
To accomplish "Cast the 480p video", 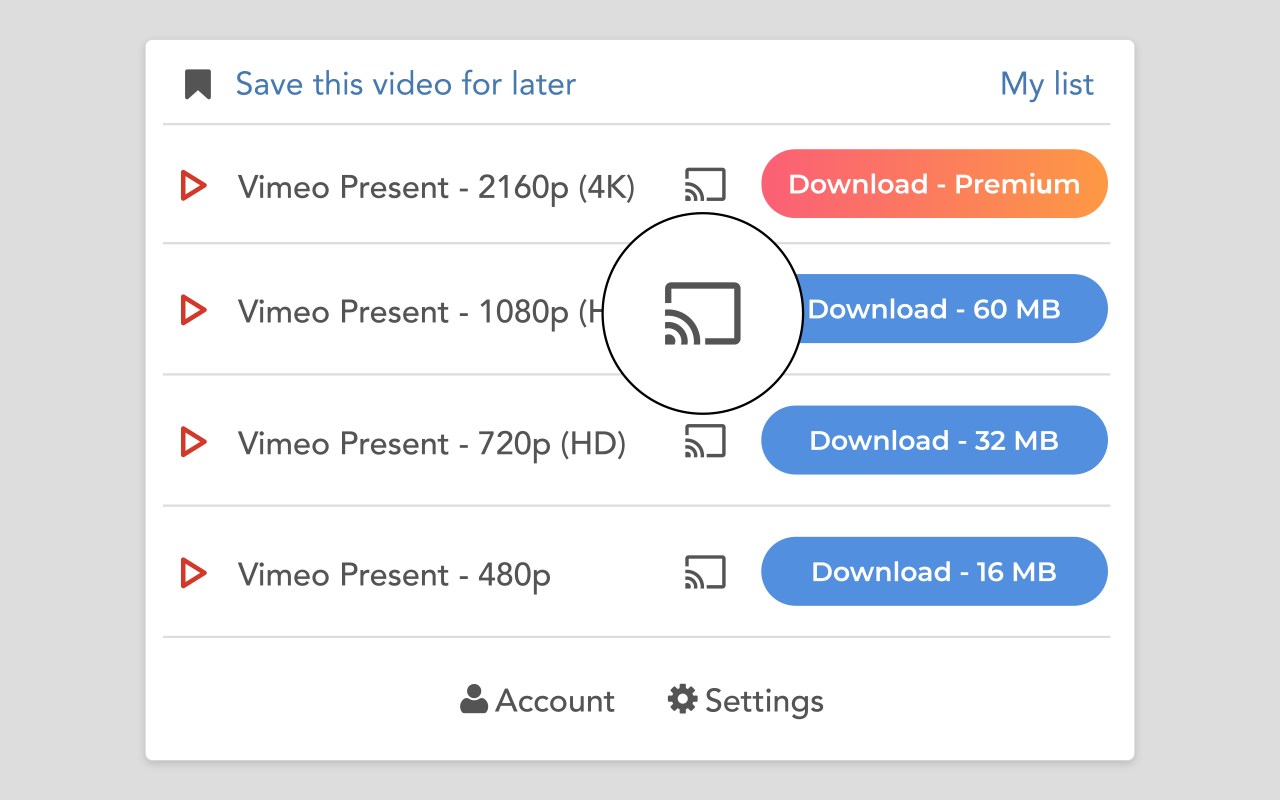I will tap(705, 573).
